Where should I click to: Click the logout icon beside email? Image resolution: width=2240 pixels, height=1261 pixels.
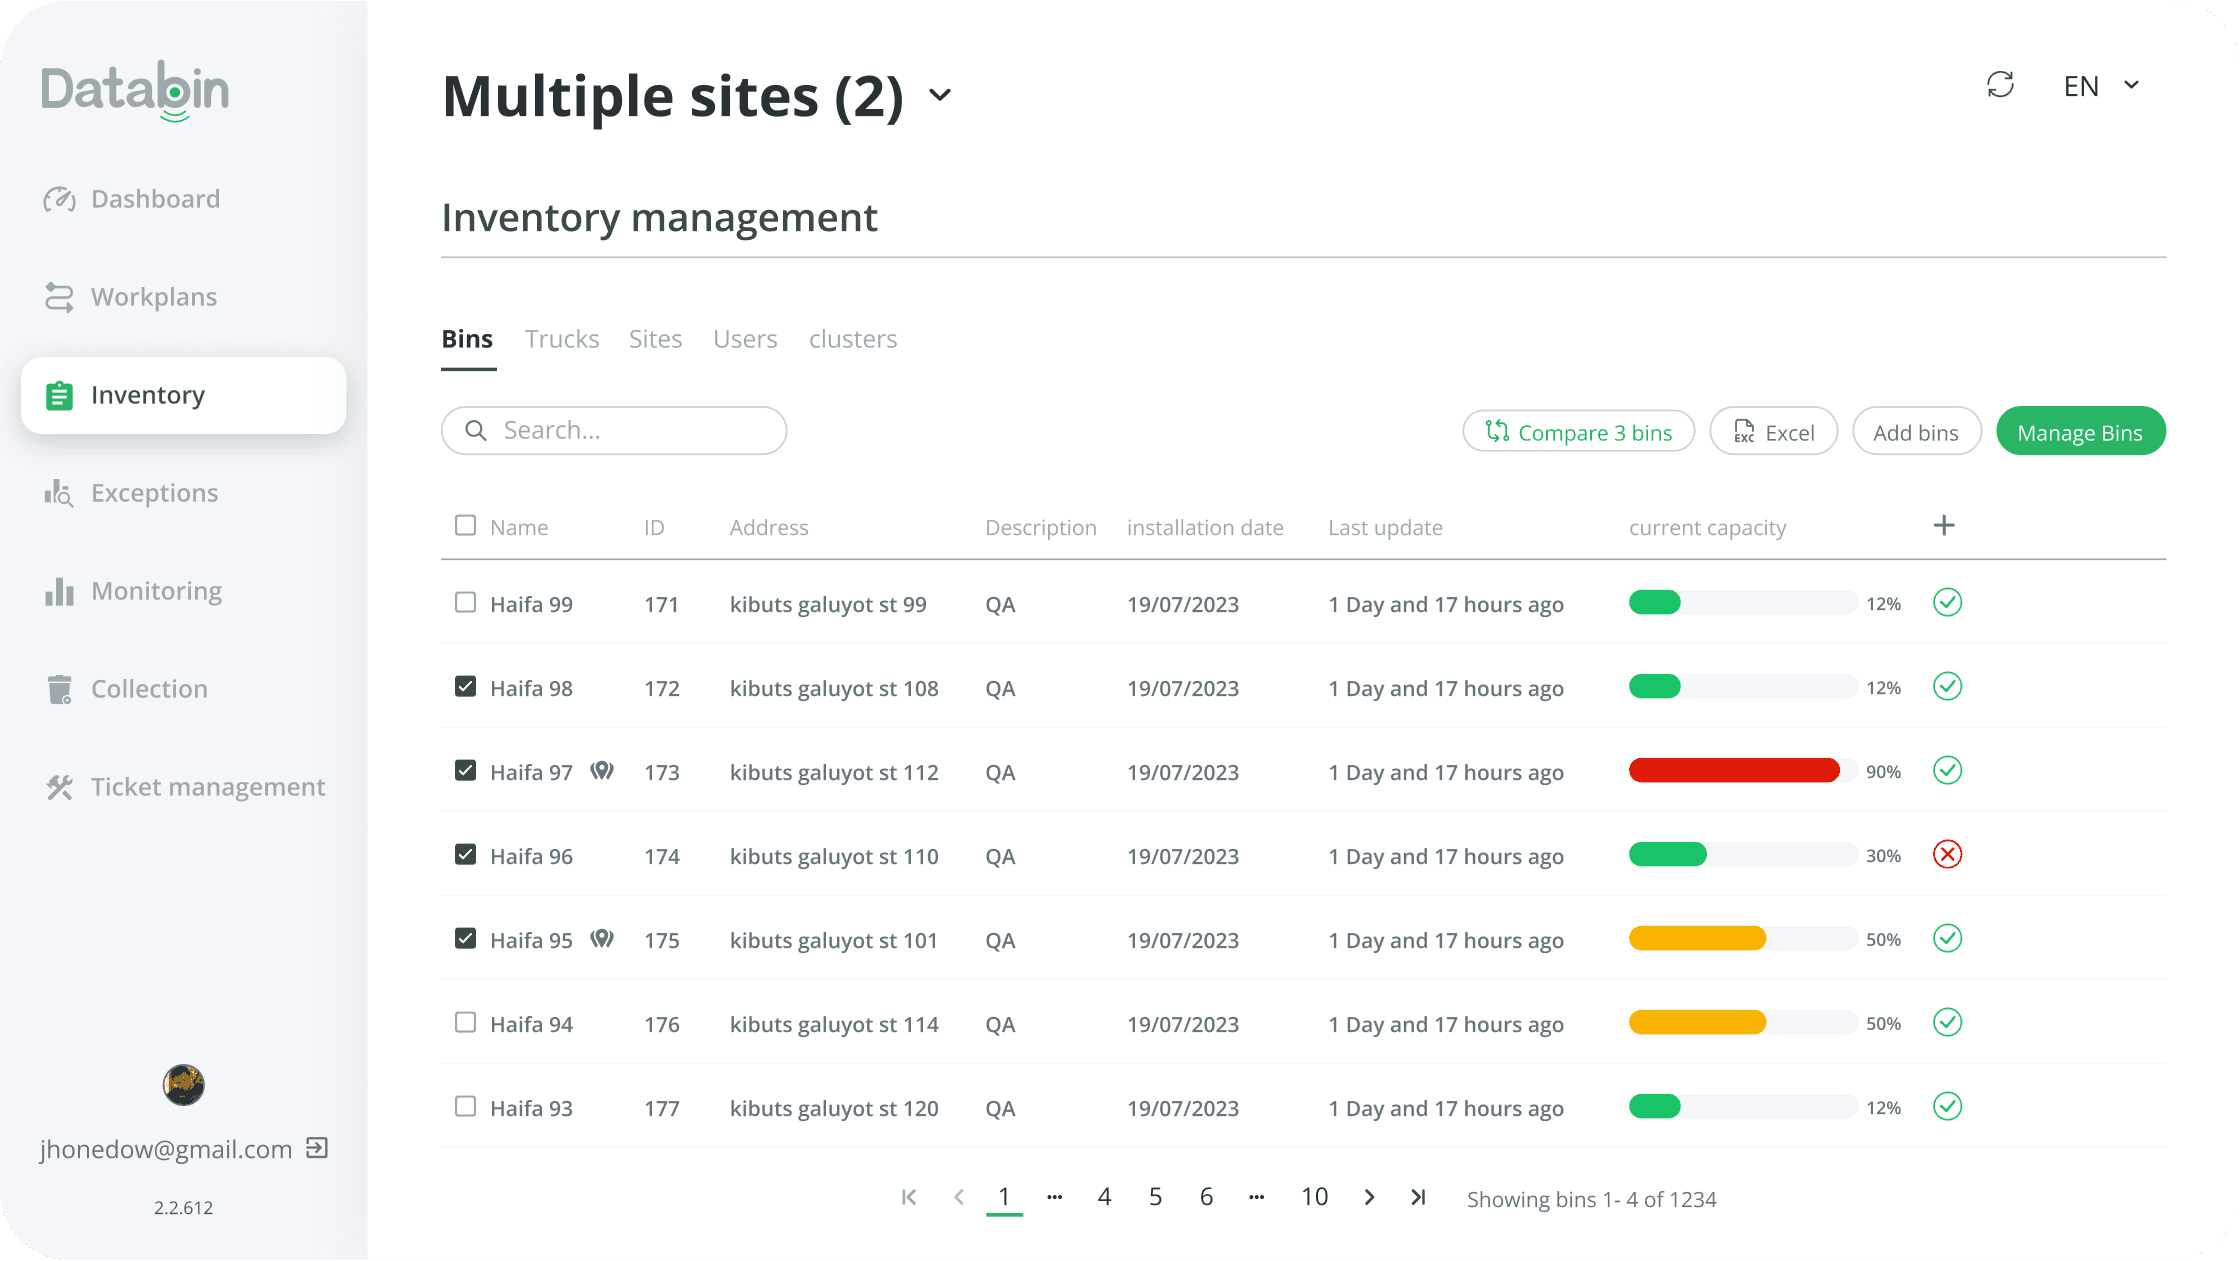[x=317, y=1148]
